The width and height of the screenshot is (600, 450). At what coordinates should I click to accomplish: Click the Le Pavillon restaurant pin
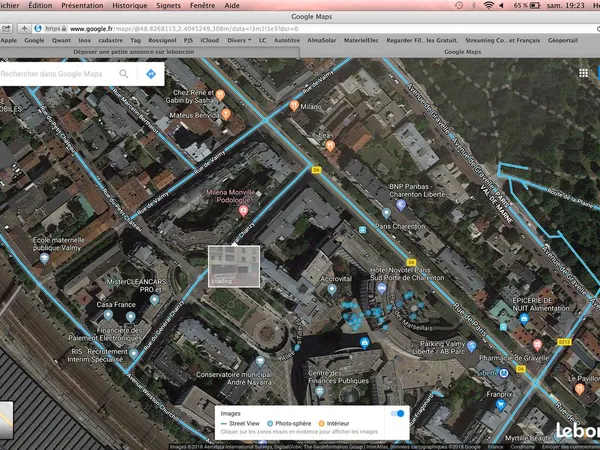(x=579, y=389)
